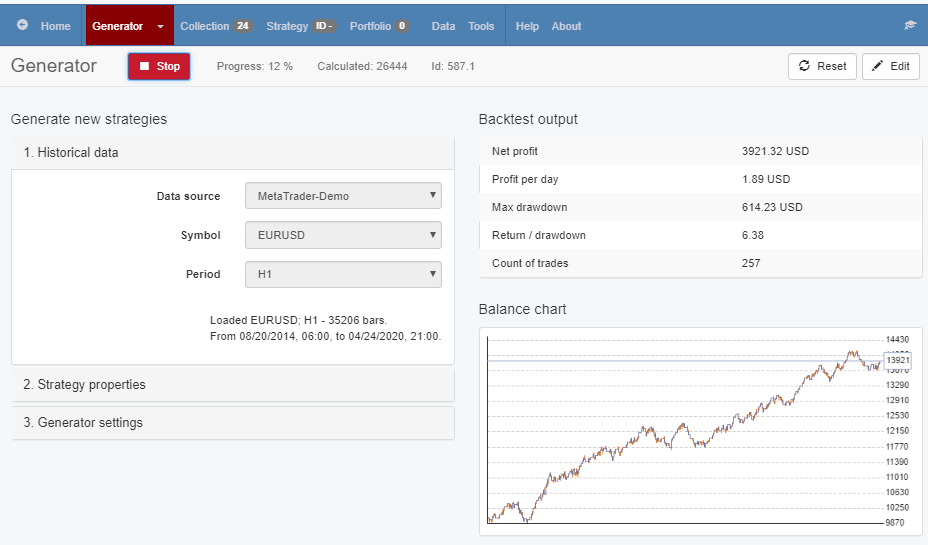This screenshot has height=545, width=928.
Task: Click the Portfolio count badge 0
Action: pyautogui.click(x=402, y=26)
